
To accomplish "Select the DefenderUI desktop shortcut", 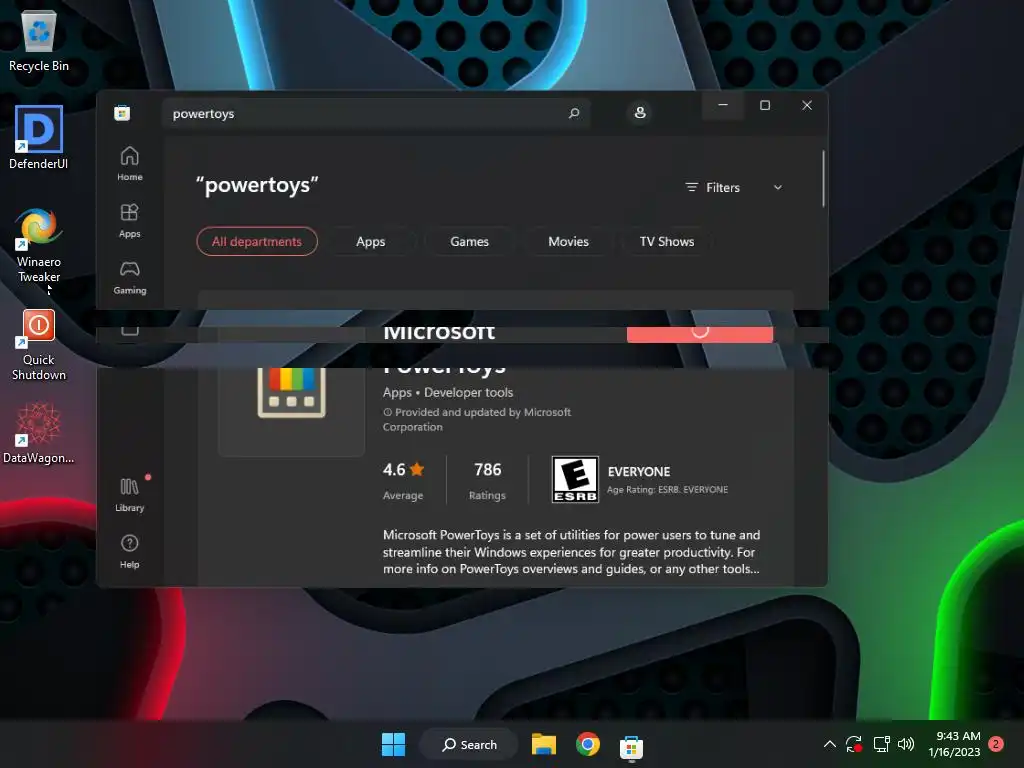I will [x=39, y=137].
